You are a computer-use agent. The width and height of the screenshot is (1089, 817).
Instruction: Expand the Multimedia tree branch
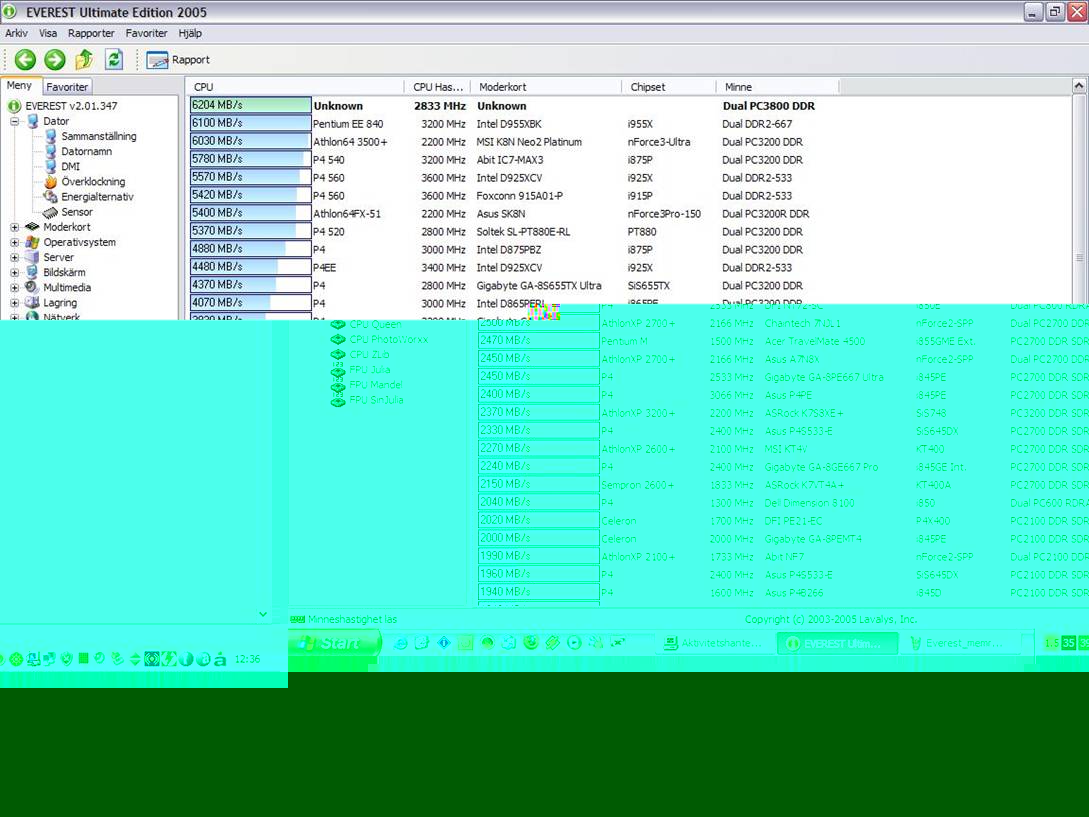coord(15,288)
